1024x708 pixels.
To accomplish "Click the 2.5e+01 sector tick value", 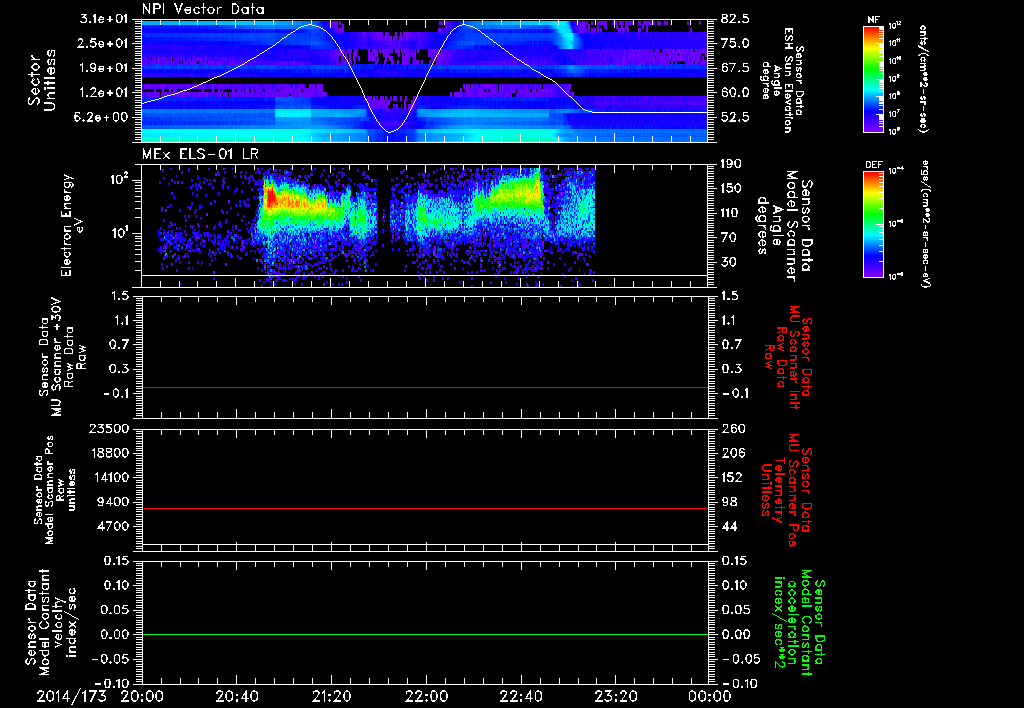I will coord(104,43).
